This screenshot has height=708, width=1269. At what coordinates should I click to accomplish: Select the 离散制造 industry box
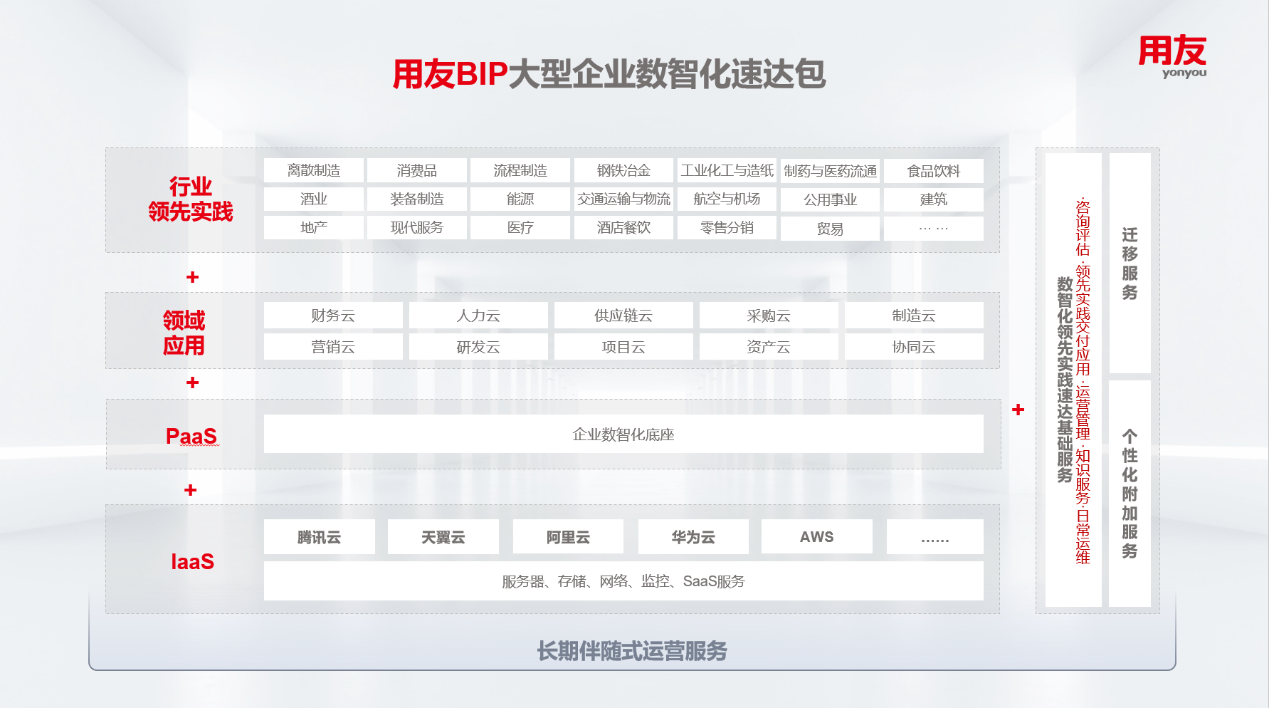[x=313, y=171]
